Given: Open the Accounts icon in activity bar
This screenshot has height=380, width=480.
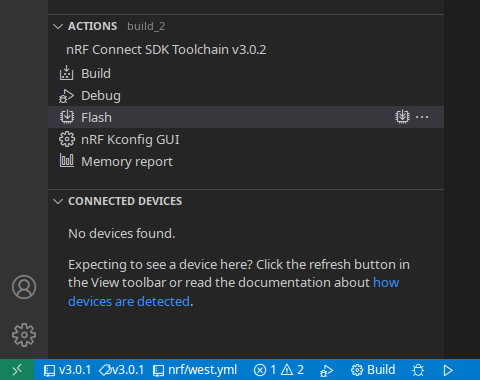Looking at the screenshot, I should pyautogui.click(x=24, y=287).
